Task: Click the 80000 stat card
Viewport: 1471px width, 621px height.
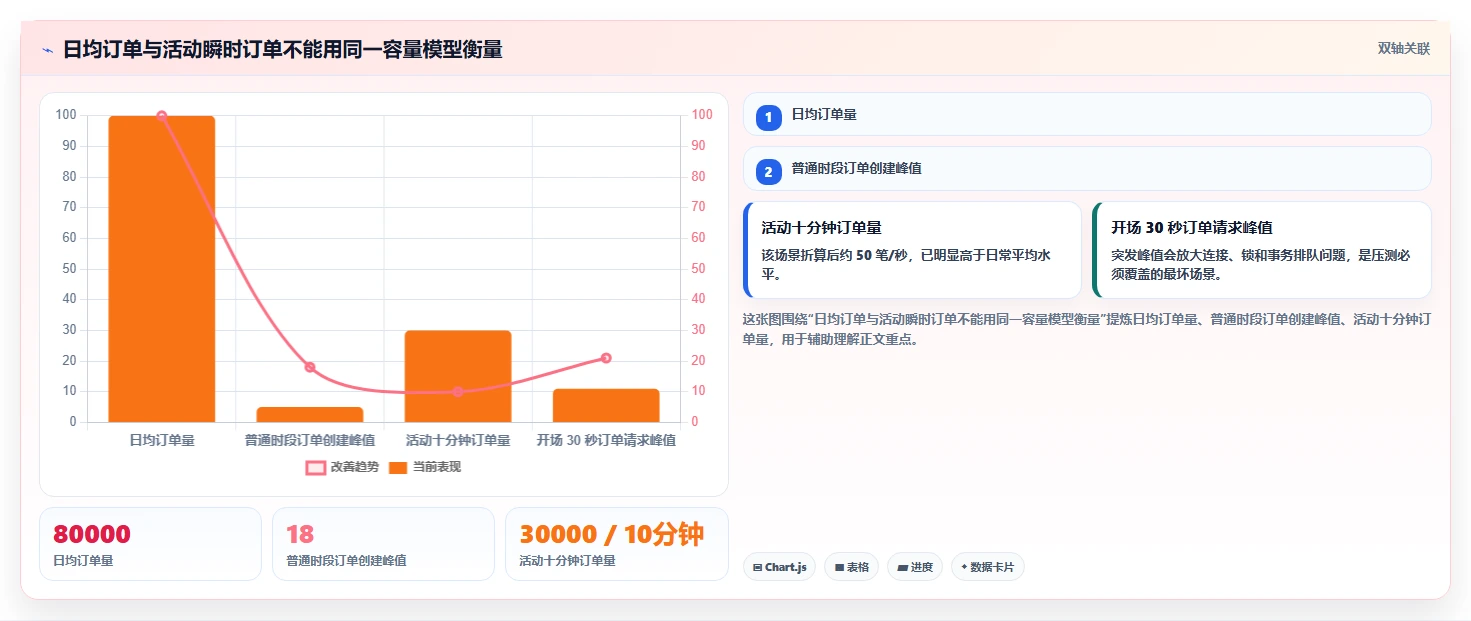Action: [x=150, y=544]
